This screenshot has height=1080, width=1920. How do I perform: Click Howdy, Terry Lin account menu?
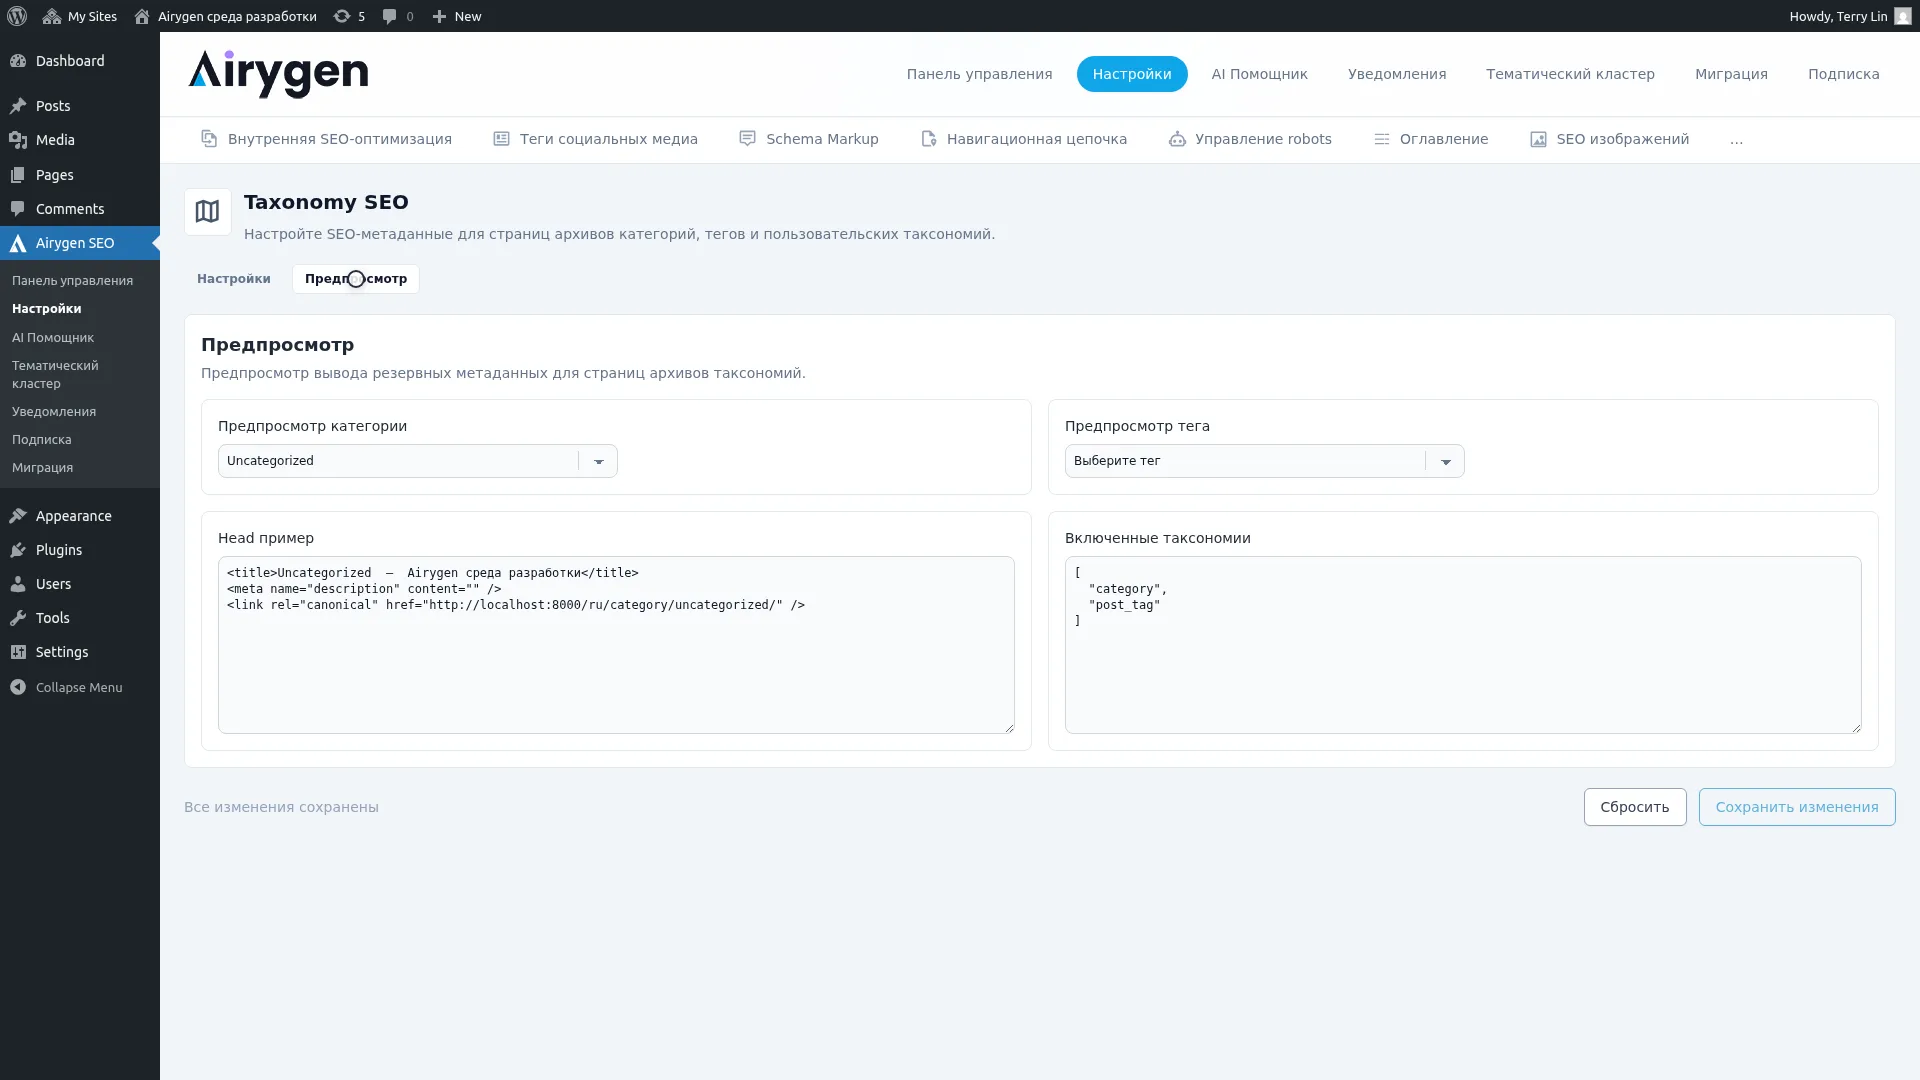point(1850,16)
